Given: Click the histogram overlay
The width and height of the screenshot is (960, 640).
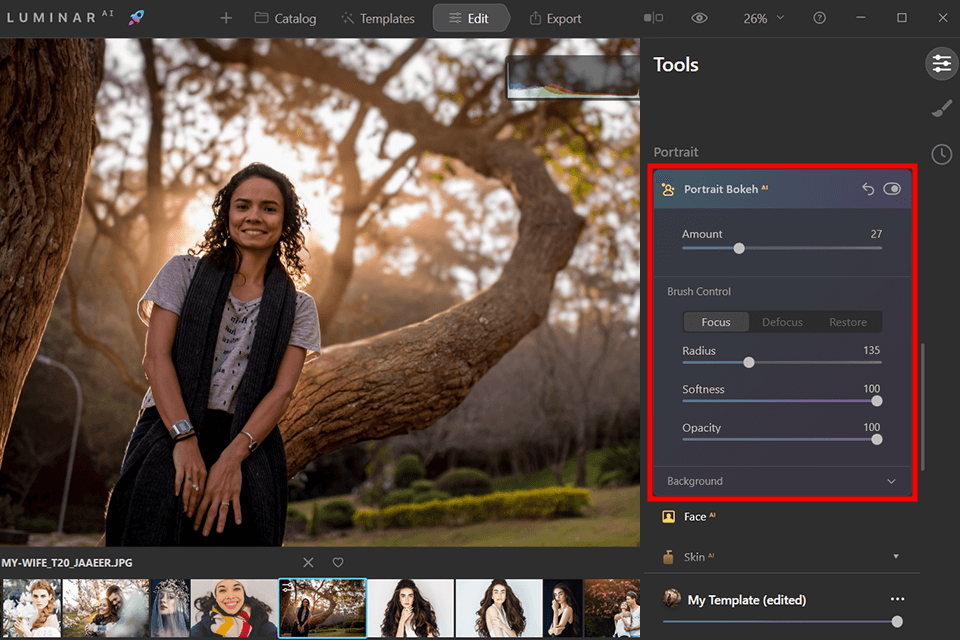Looking at the screenshot, I should tap(573, 77).
